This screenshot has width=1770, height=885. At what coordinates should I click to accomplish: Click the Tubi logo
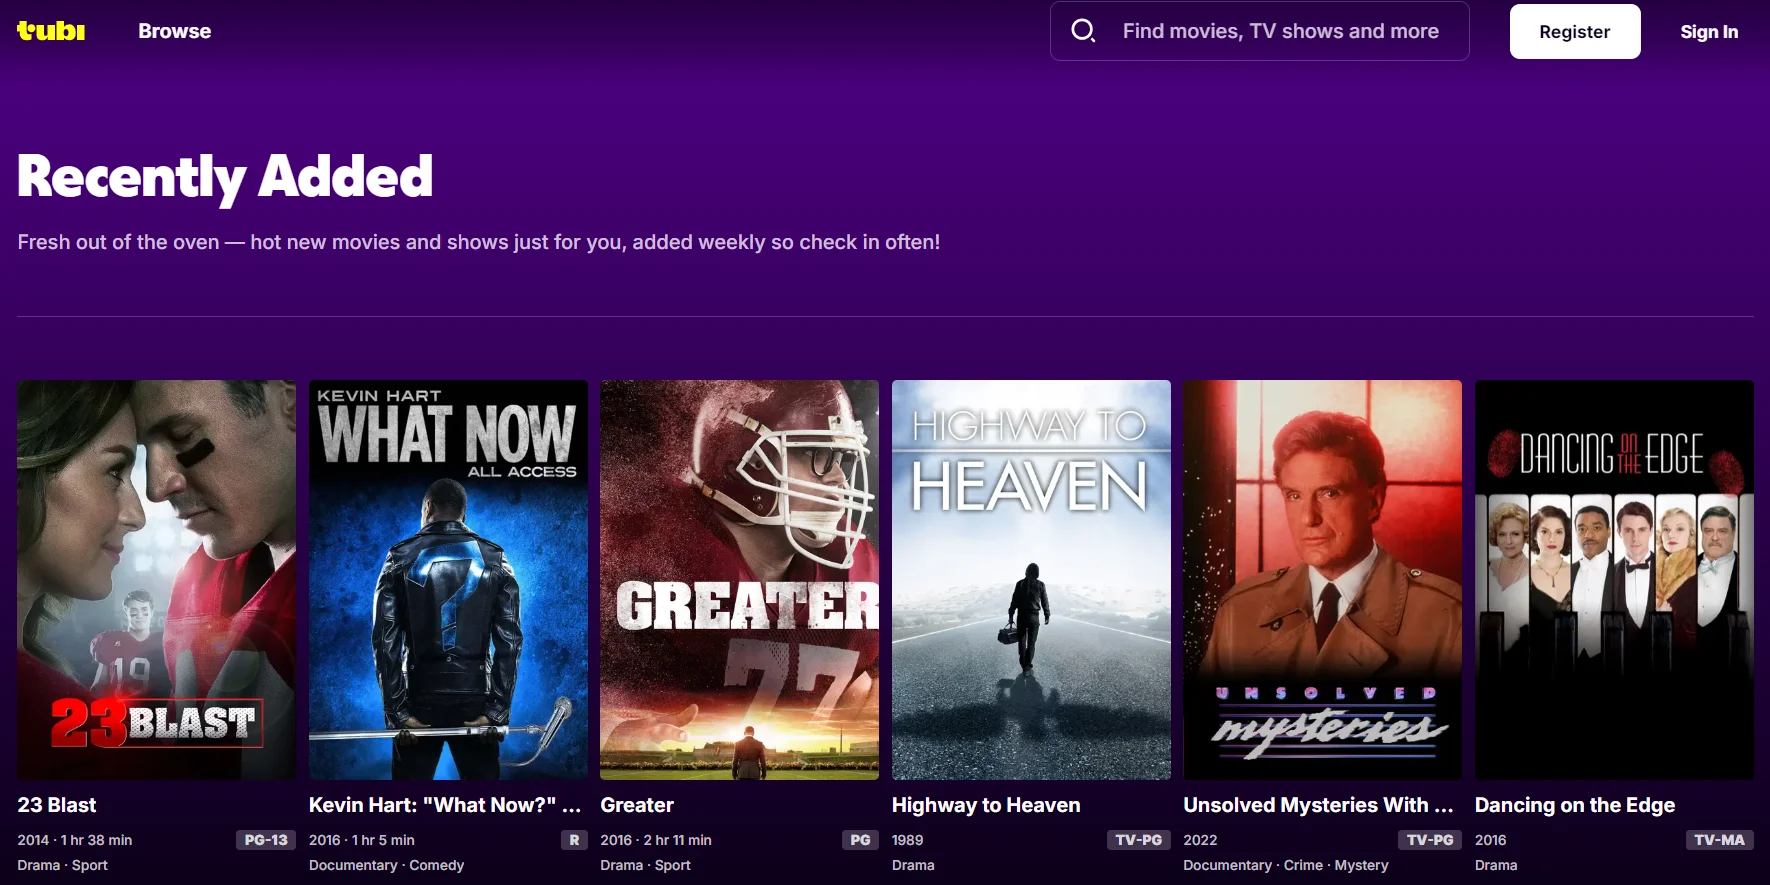click(51, 31)
